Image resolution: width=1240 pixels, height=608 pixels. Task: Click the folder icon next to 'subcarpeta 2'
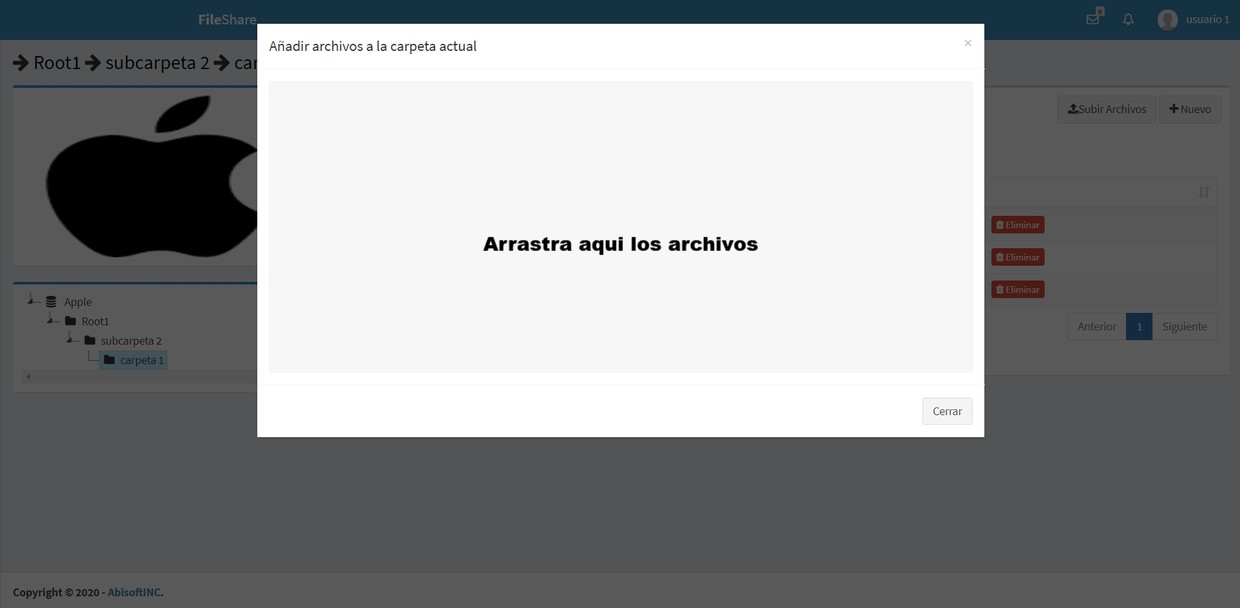89,341
